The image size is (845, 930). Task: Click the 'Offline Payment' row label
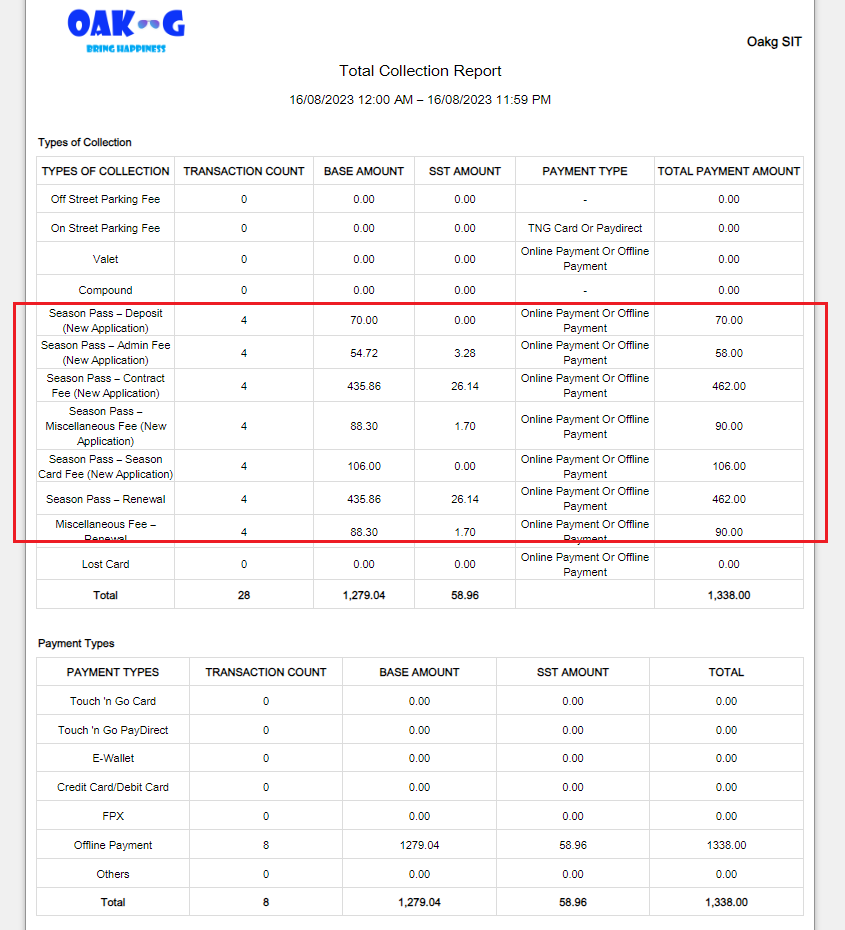pyautogui.click(x=113, y=845)
